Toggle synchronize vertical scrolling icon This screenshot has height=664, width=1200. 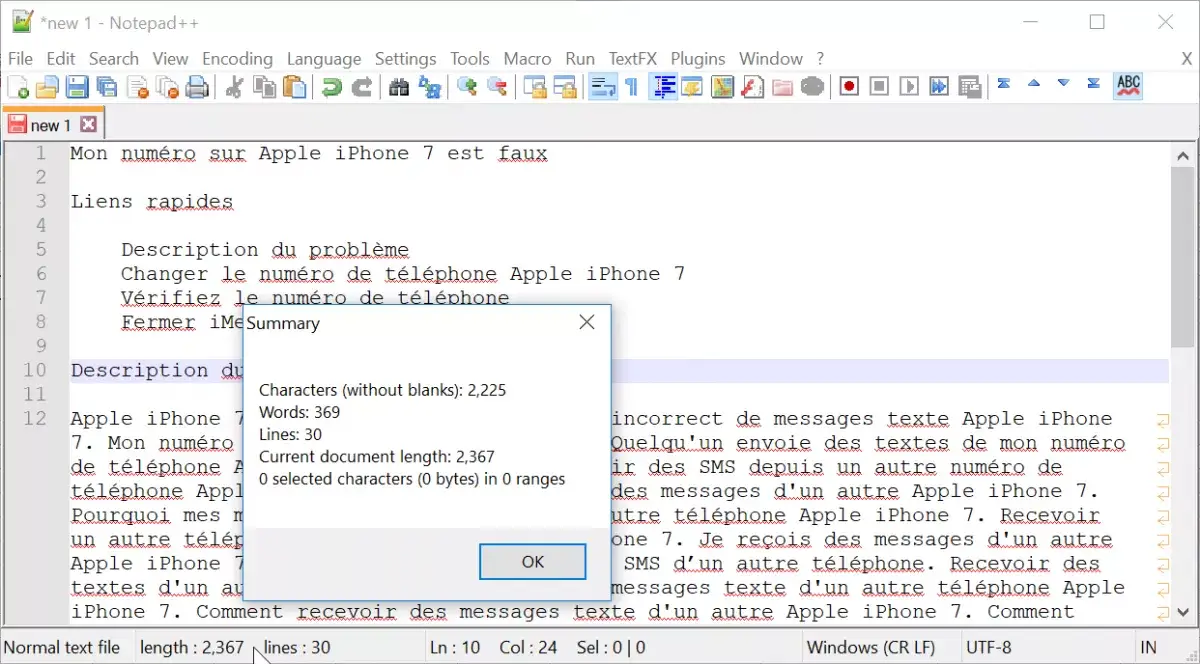click(x=535, y=87)
